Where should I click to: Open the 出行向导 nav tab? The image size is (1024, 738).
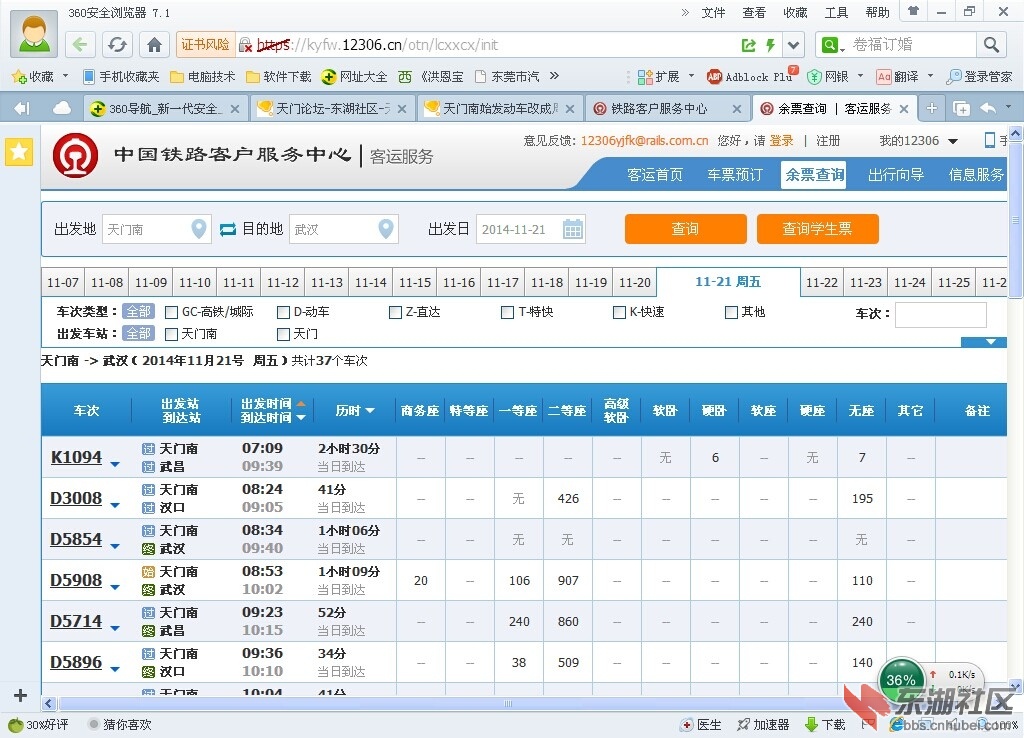895,174
